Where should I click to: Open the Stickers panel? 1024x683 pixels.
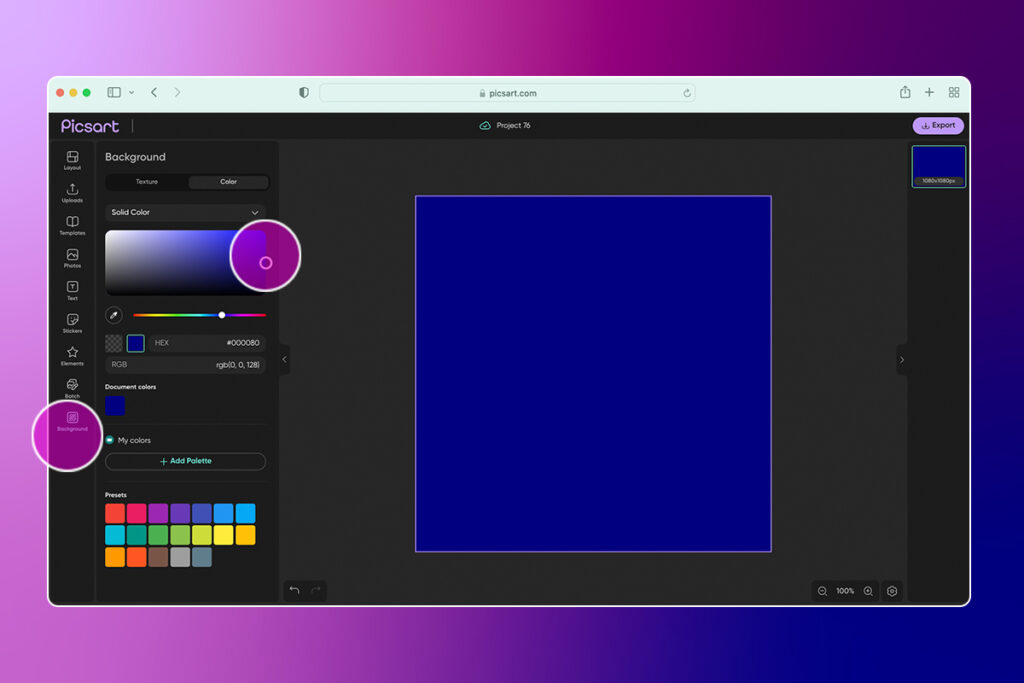pos(72,322)
